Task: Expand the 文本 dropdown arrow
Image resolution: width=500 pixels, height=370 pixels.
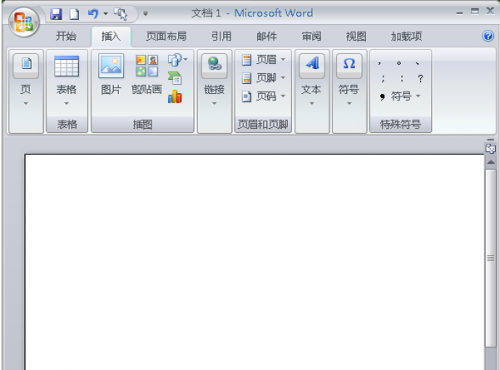Action: [x=312, y=104]
